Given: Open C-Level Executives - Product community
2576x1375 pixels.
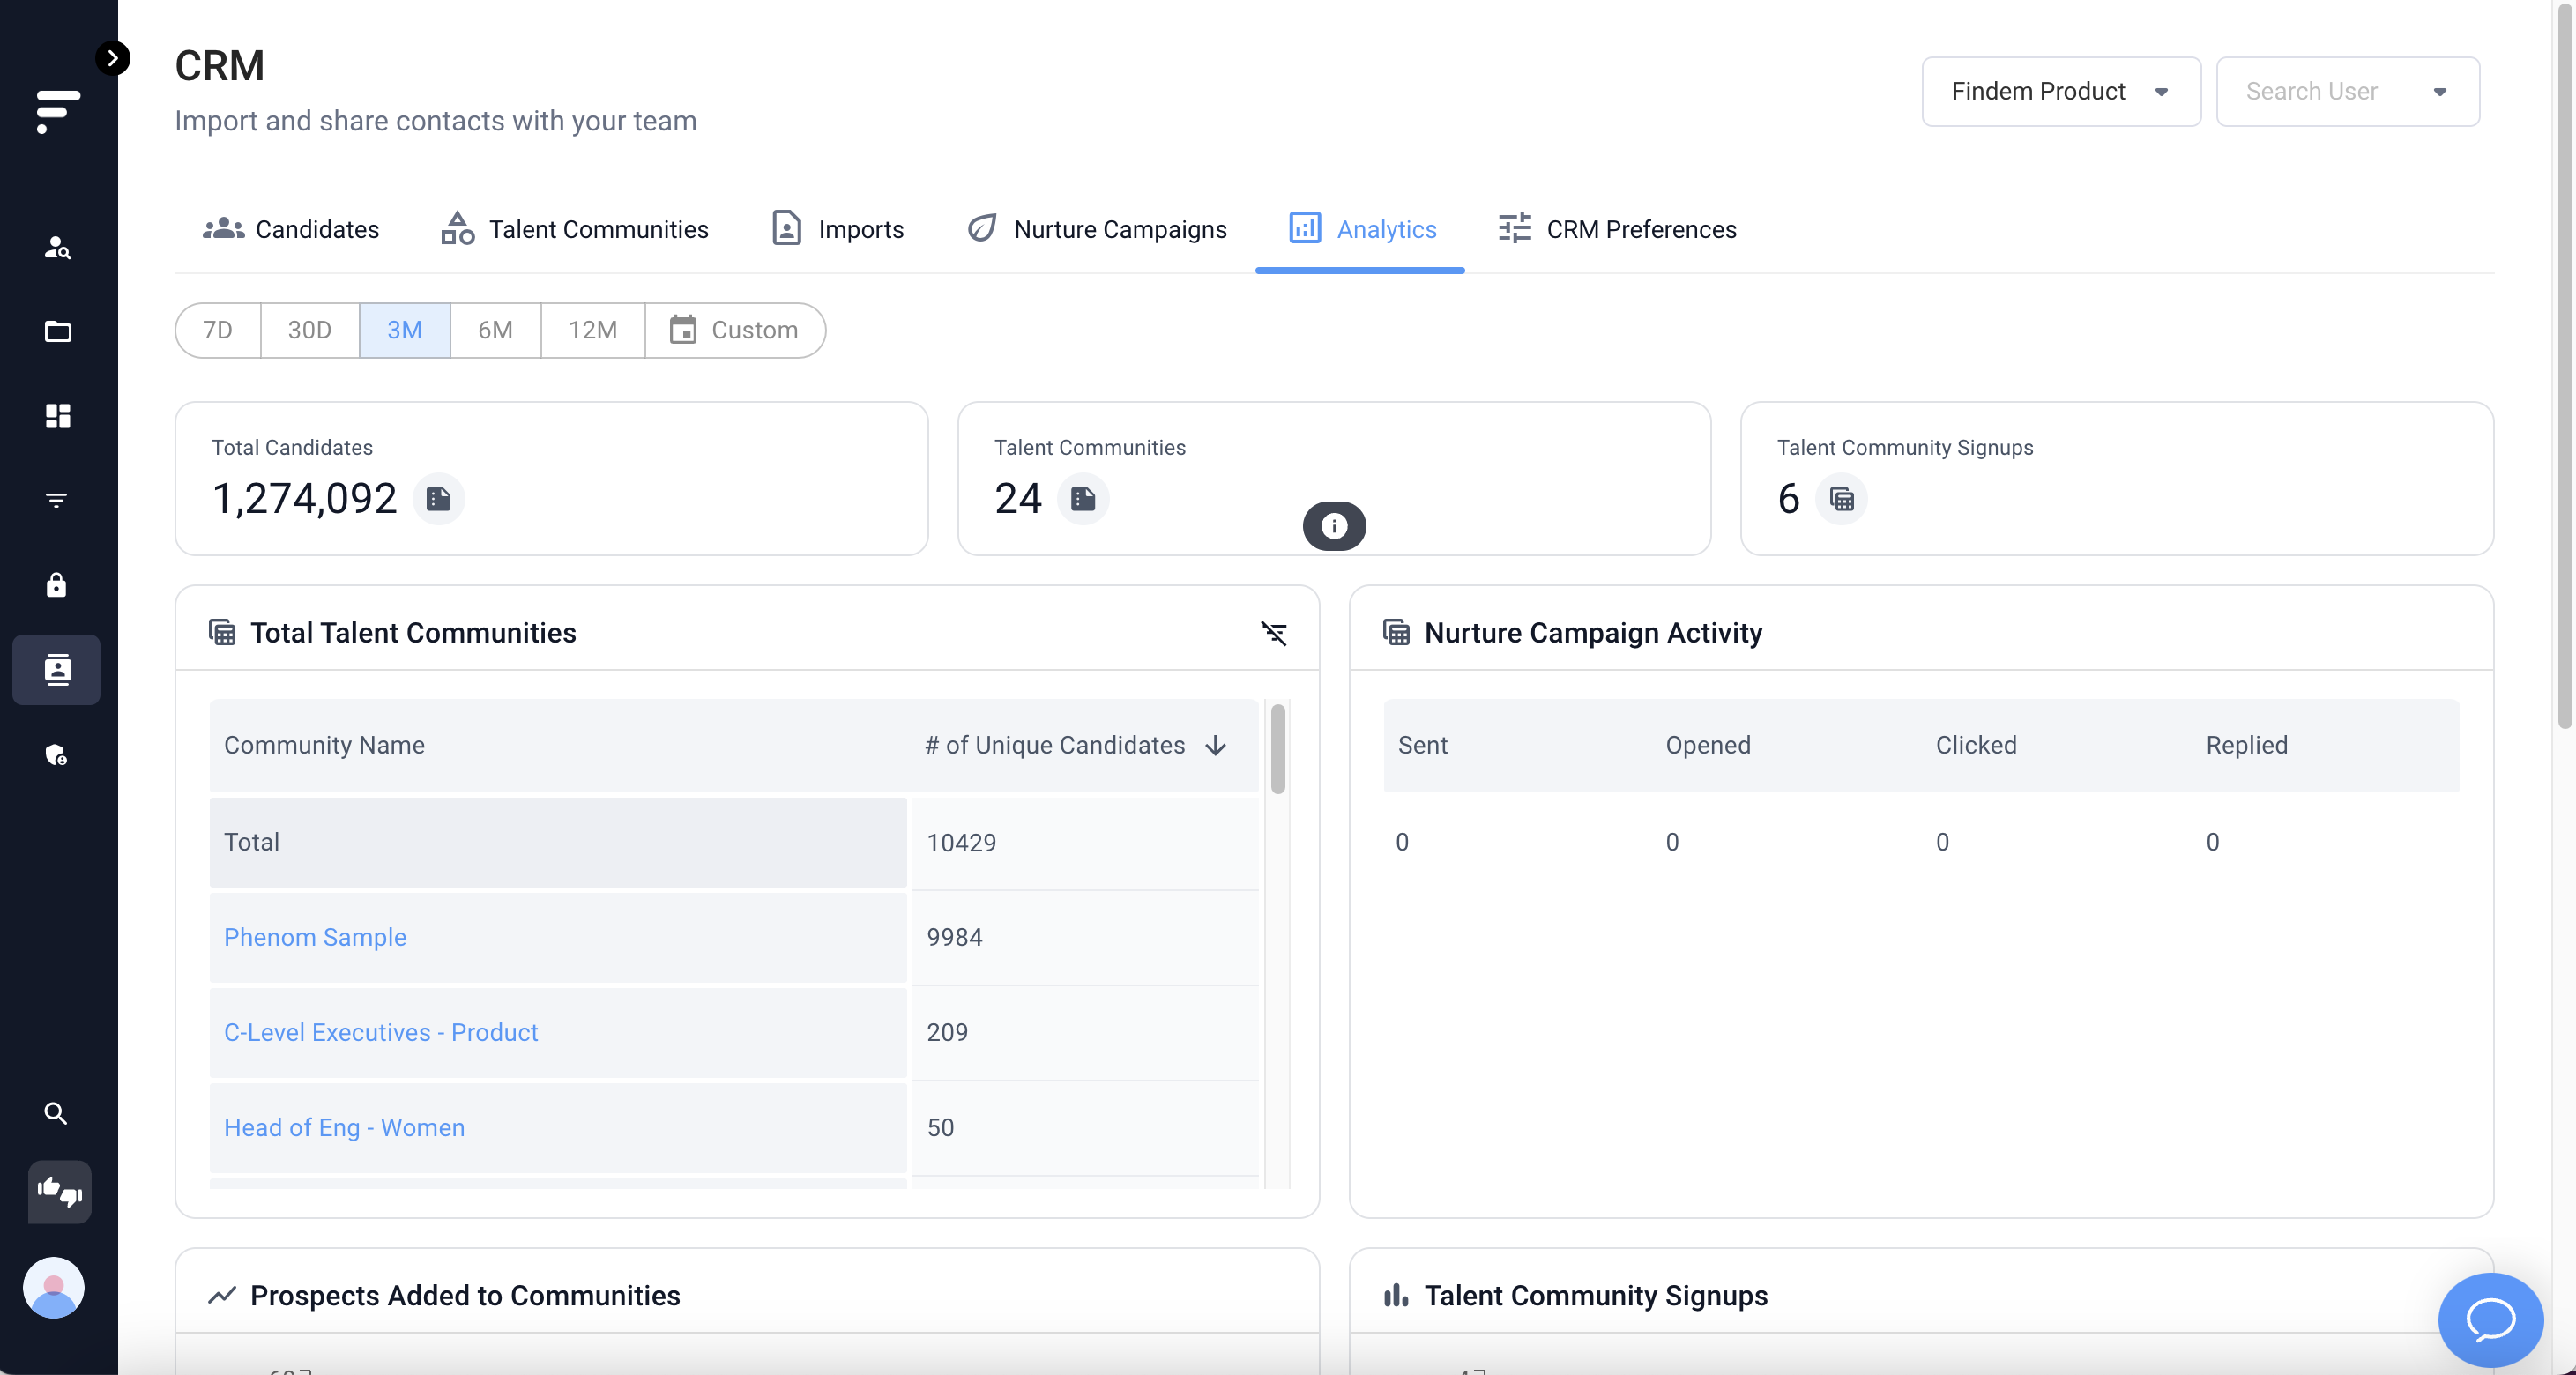Looking at the screenshot, I should tap(381, 1032).
